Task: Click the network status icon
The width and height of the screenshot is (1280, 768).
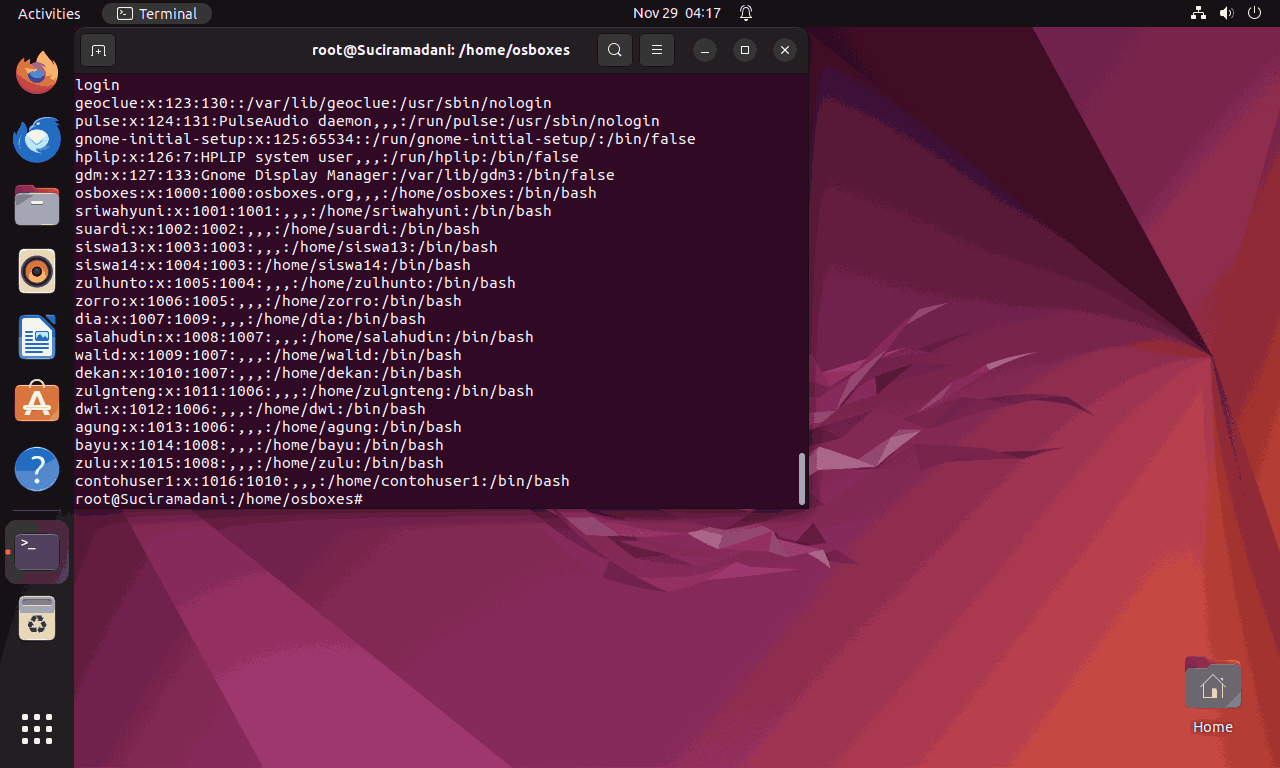Action: tap(1199, 13)
